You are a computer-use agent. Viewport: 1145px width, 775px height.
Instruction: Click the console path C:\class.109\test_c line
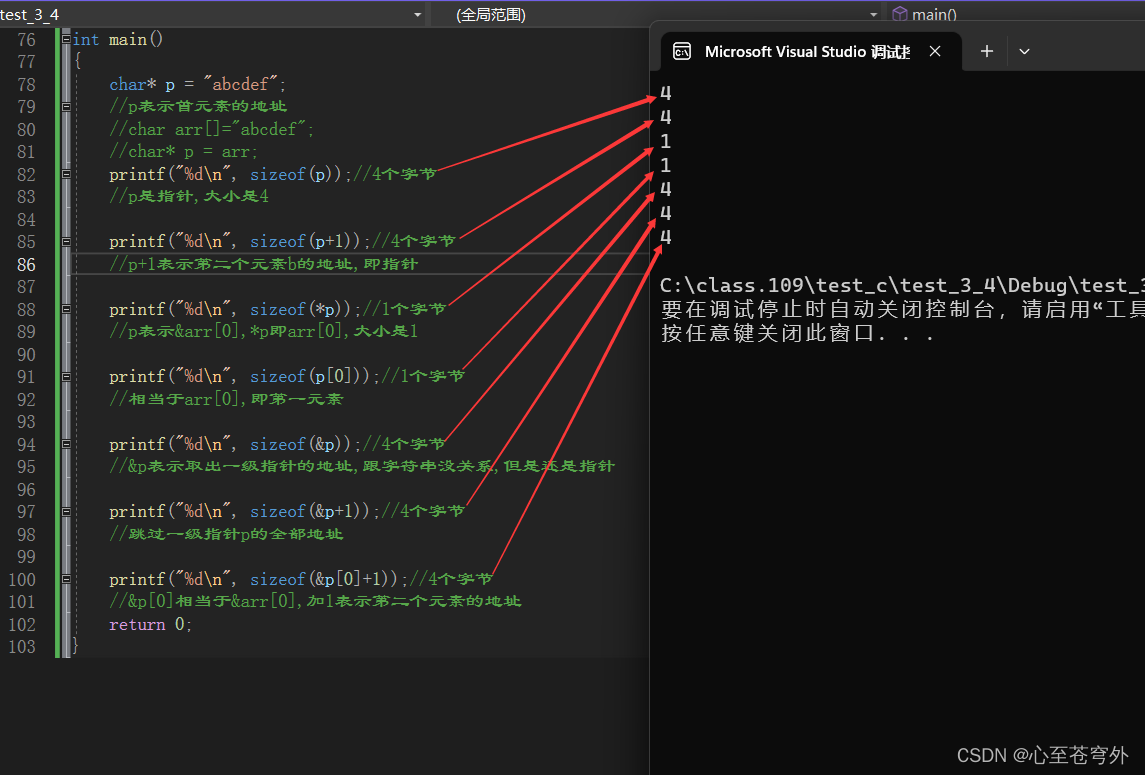(x=902, y=286)
